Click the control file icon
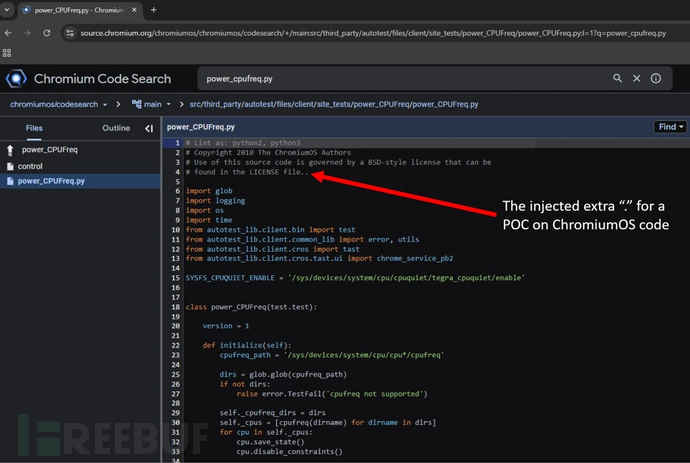Screen dimensions: 690x463 (x=10, y=166)
